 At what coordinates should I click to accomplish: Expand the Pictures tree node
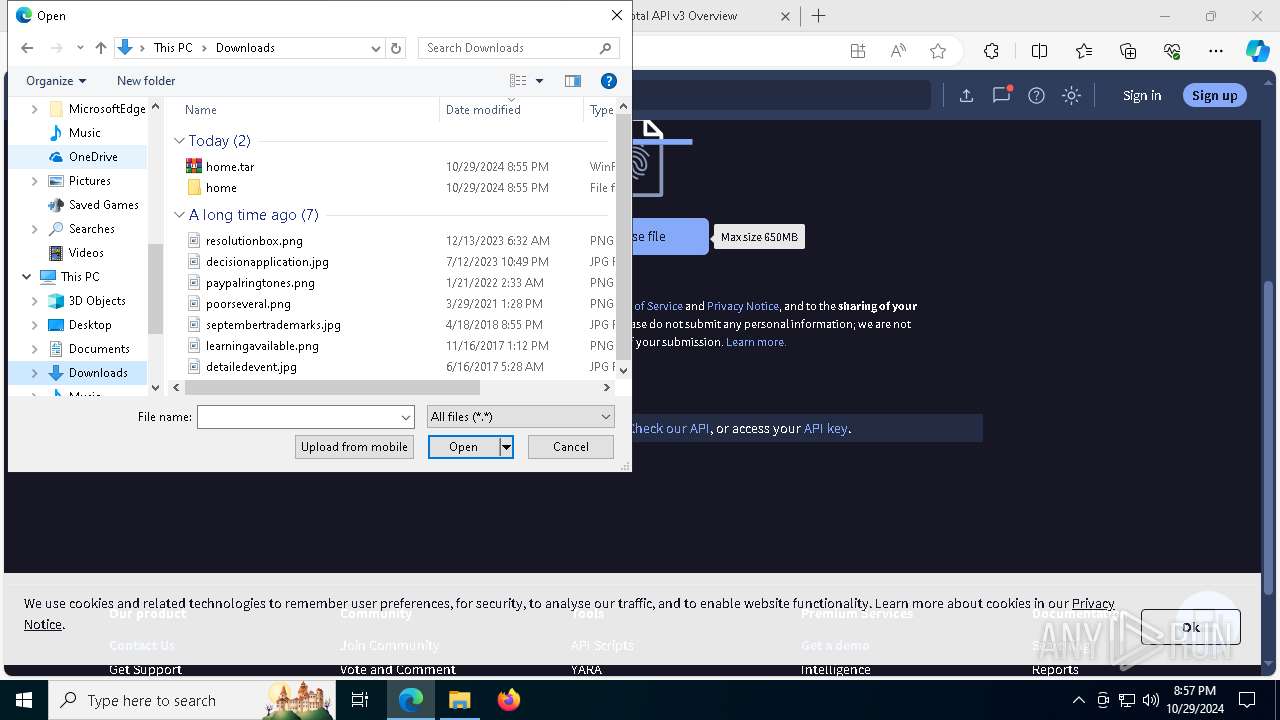[35, 181]
